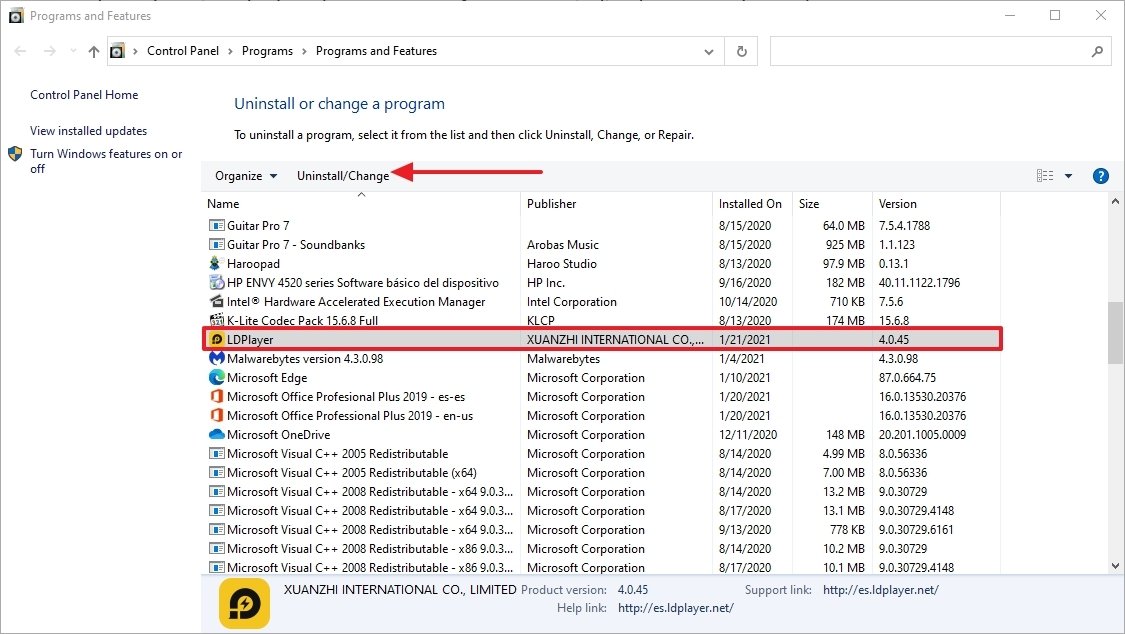Select the Malwarebytes icon
Screen dimensions: 1125x634
[x=216, y=358]
